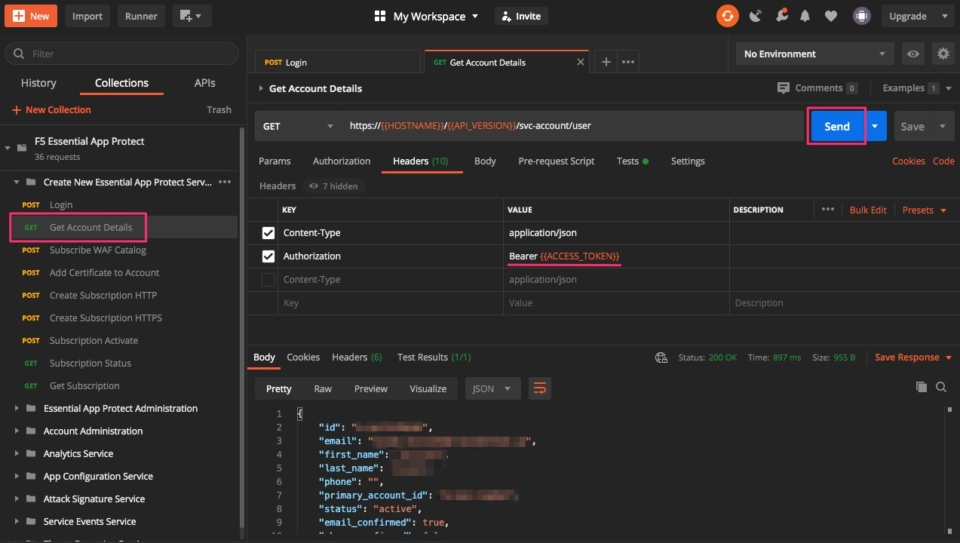Click the New button

click(31, 16)
